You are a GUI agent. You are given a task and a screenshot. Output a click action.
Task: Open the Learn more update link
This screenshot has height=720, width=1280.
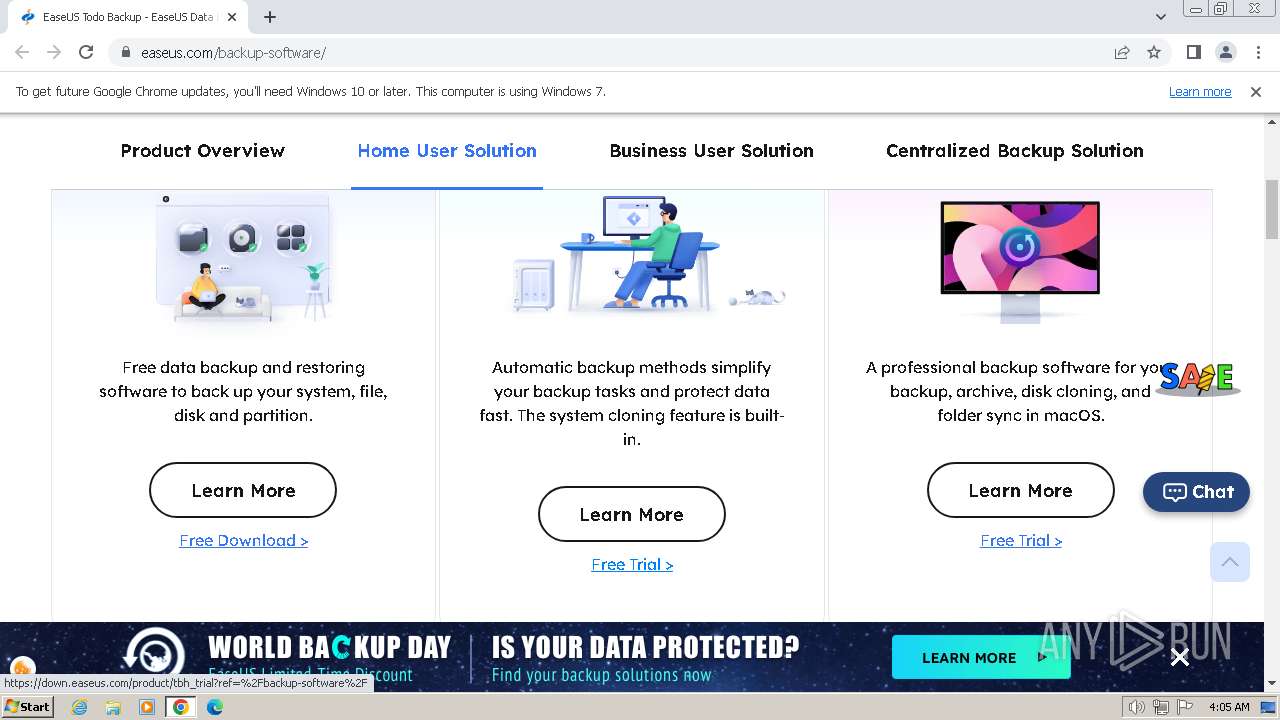(1200, 91)
